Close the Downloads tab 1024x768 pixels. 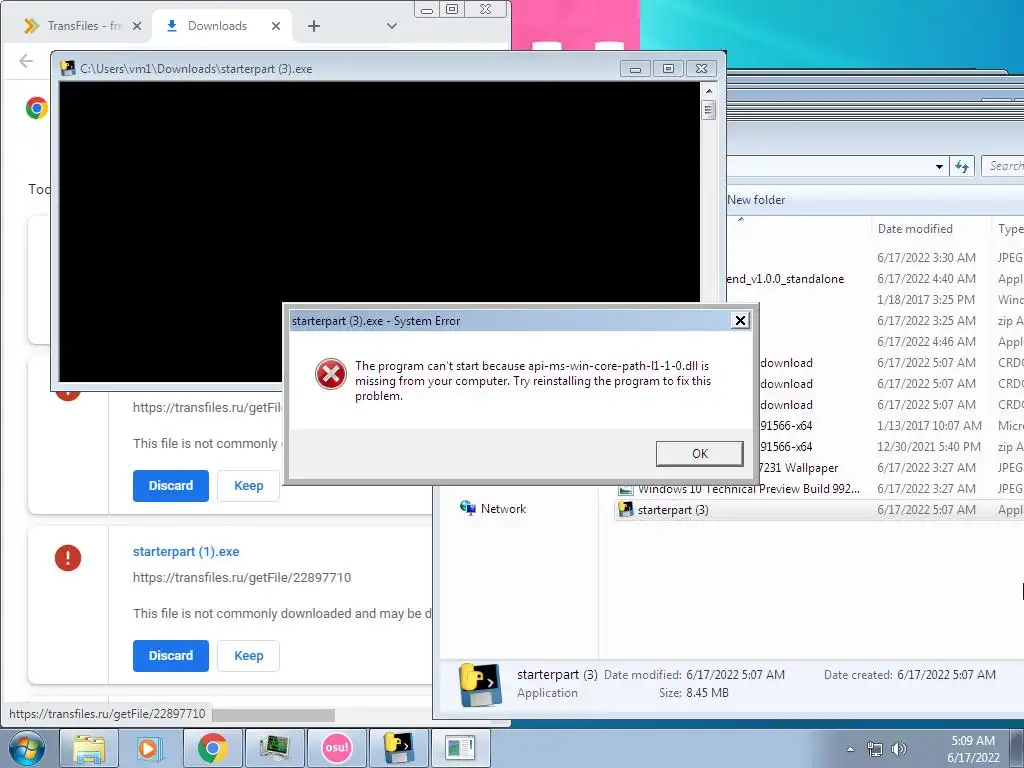(276, 26)
